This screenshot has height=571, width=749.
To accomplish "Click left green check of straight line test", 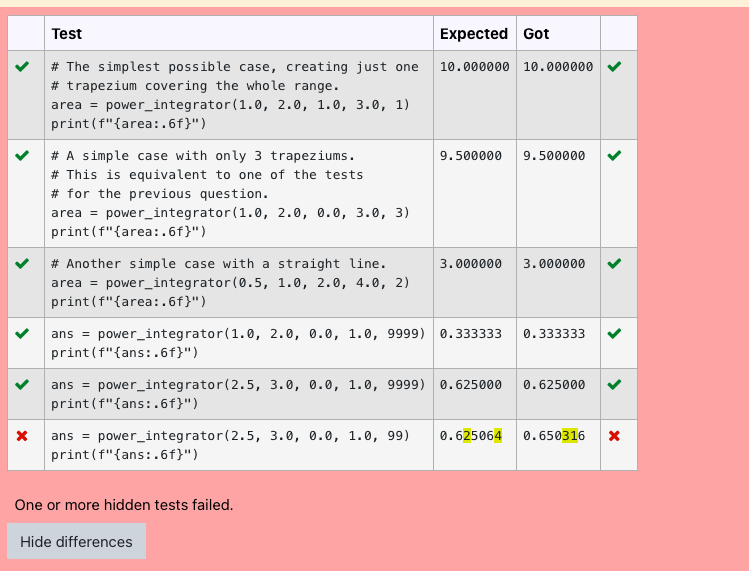I will tap(22, 263).
